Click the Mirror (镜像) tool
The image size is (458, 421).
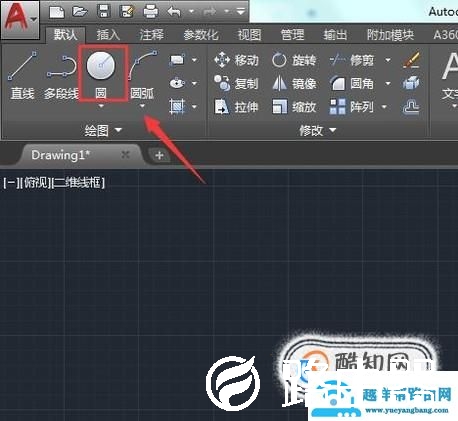(x=294, y=84)
